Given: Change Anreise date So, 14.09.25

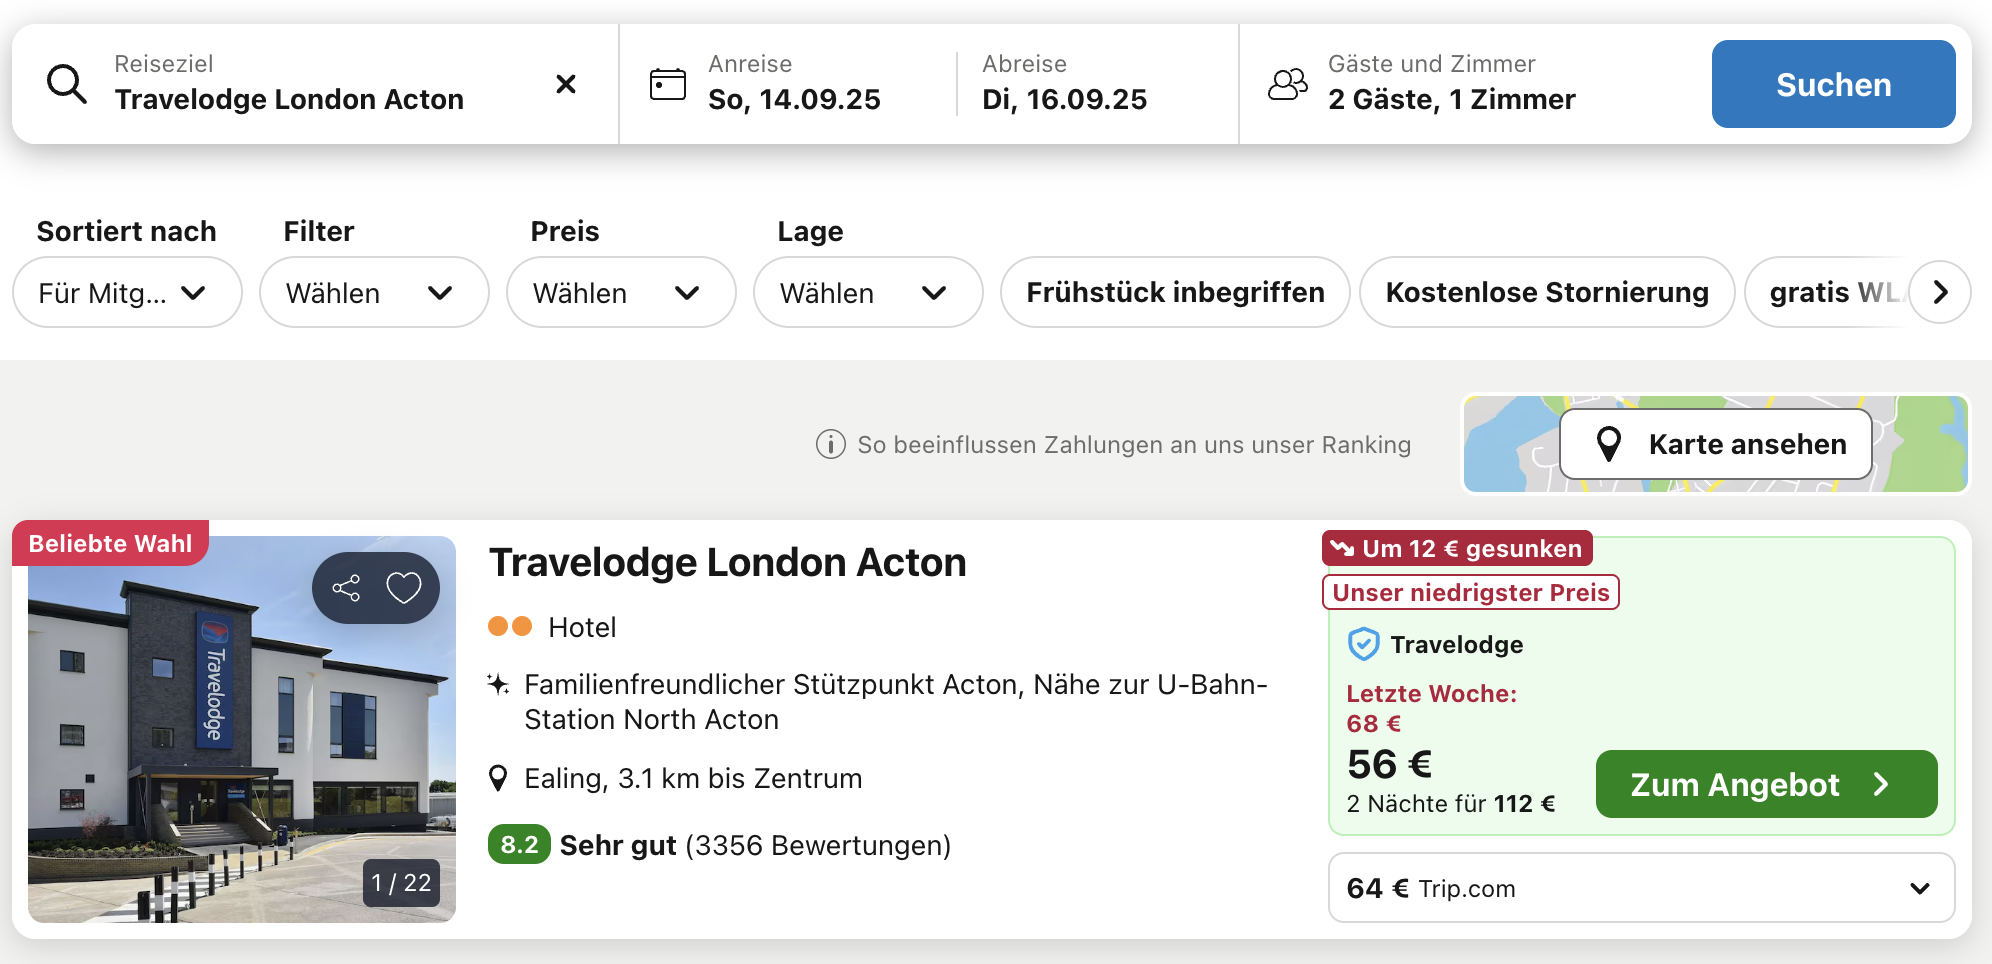Looking at the screenshot, I should (794, 84).
